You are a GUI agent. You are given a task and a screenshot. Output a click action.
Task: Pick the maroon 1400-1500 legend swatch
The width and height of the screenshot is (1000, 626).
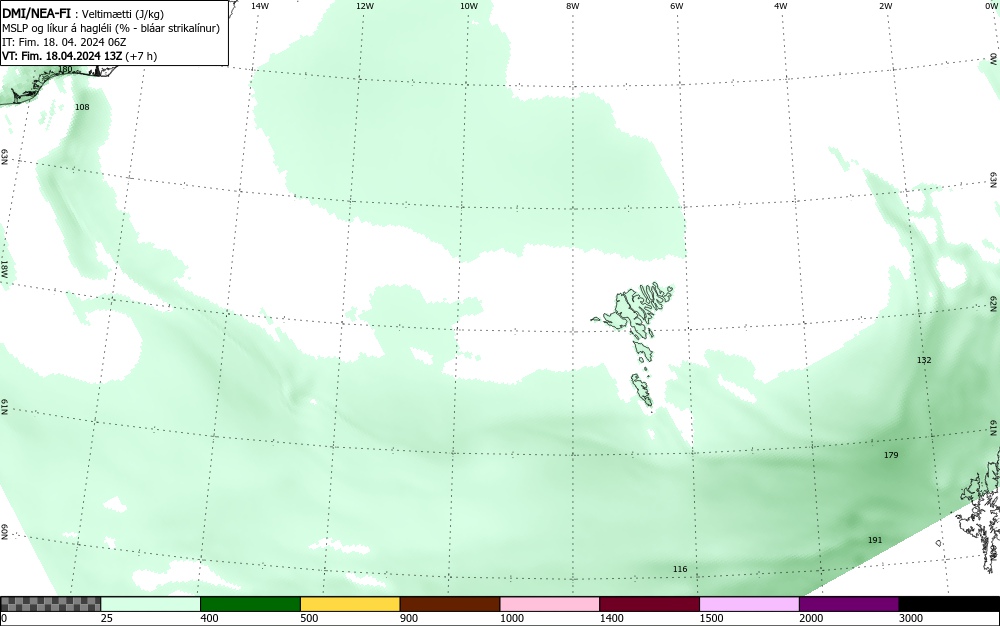click(649, 604)
